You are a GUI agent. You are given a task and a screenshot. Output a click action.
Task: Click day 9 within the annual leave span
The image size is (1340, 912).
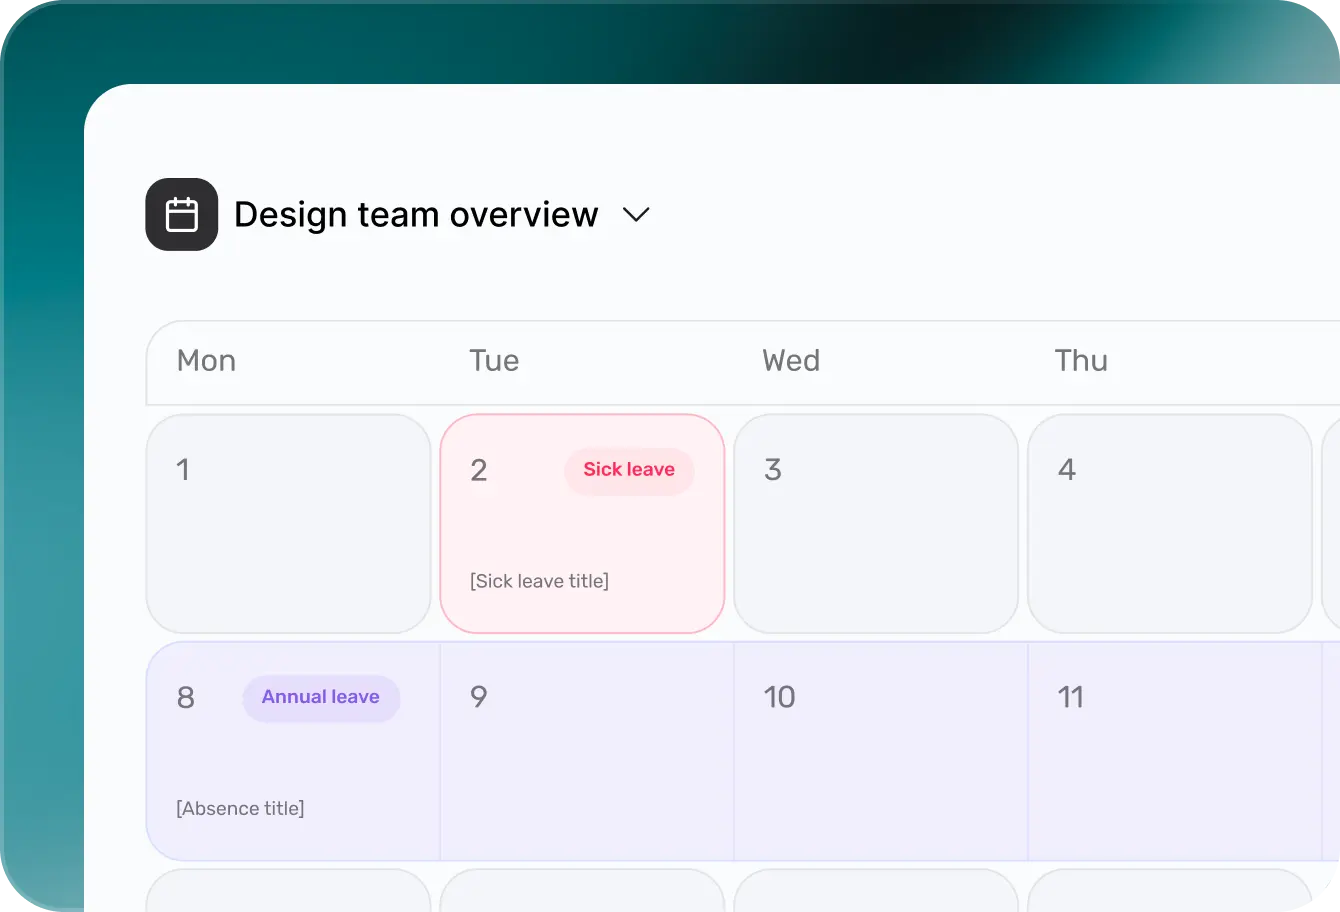(586, 751)
